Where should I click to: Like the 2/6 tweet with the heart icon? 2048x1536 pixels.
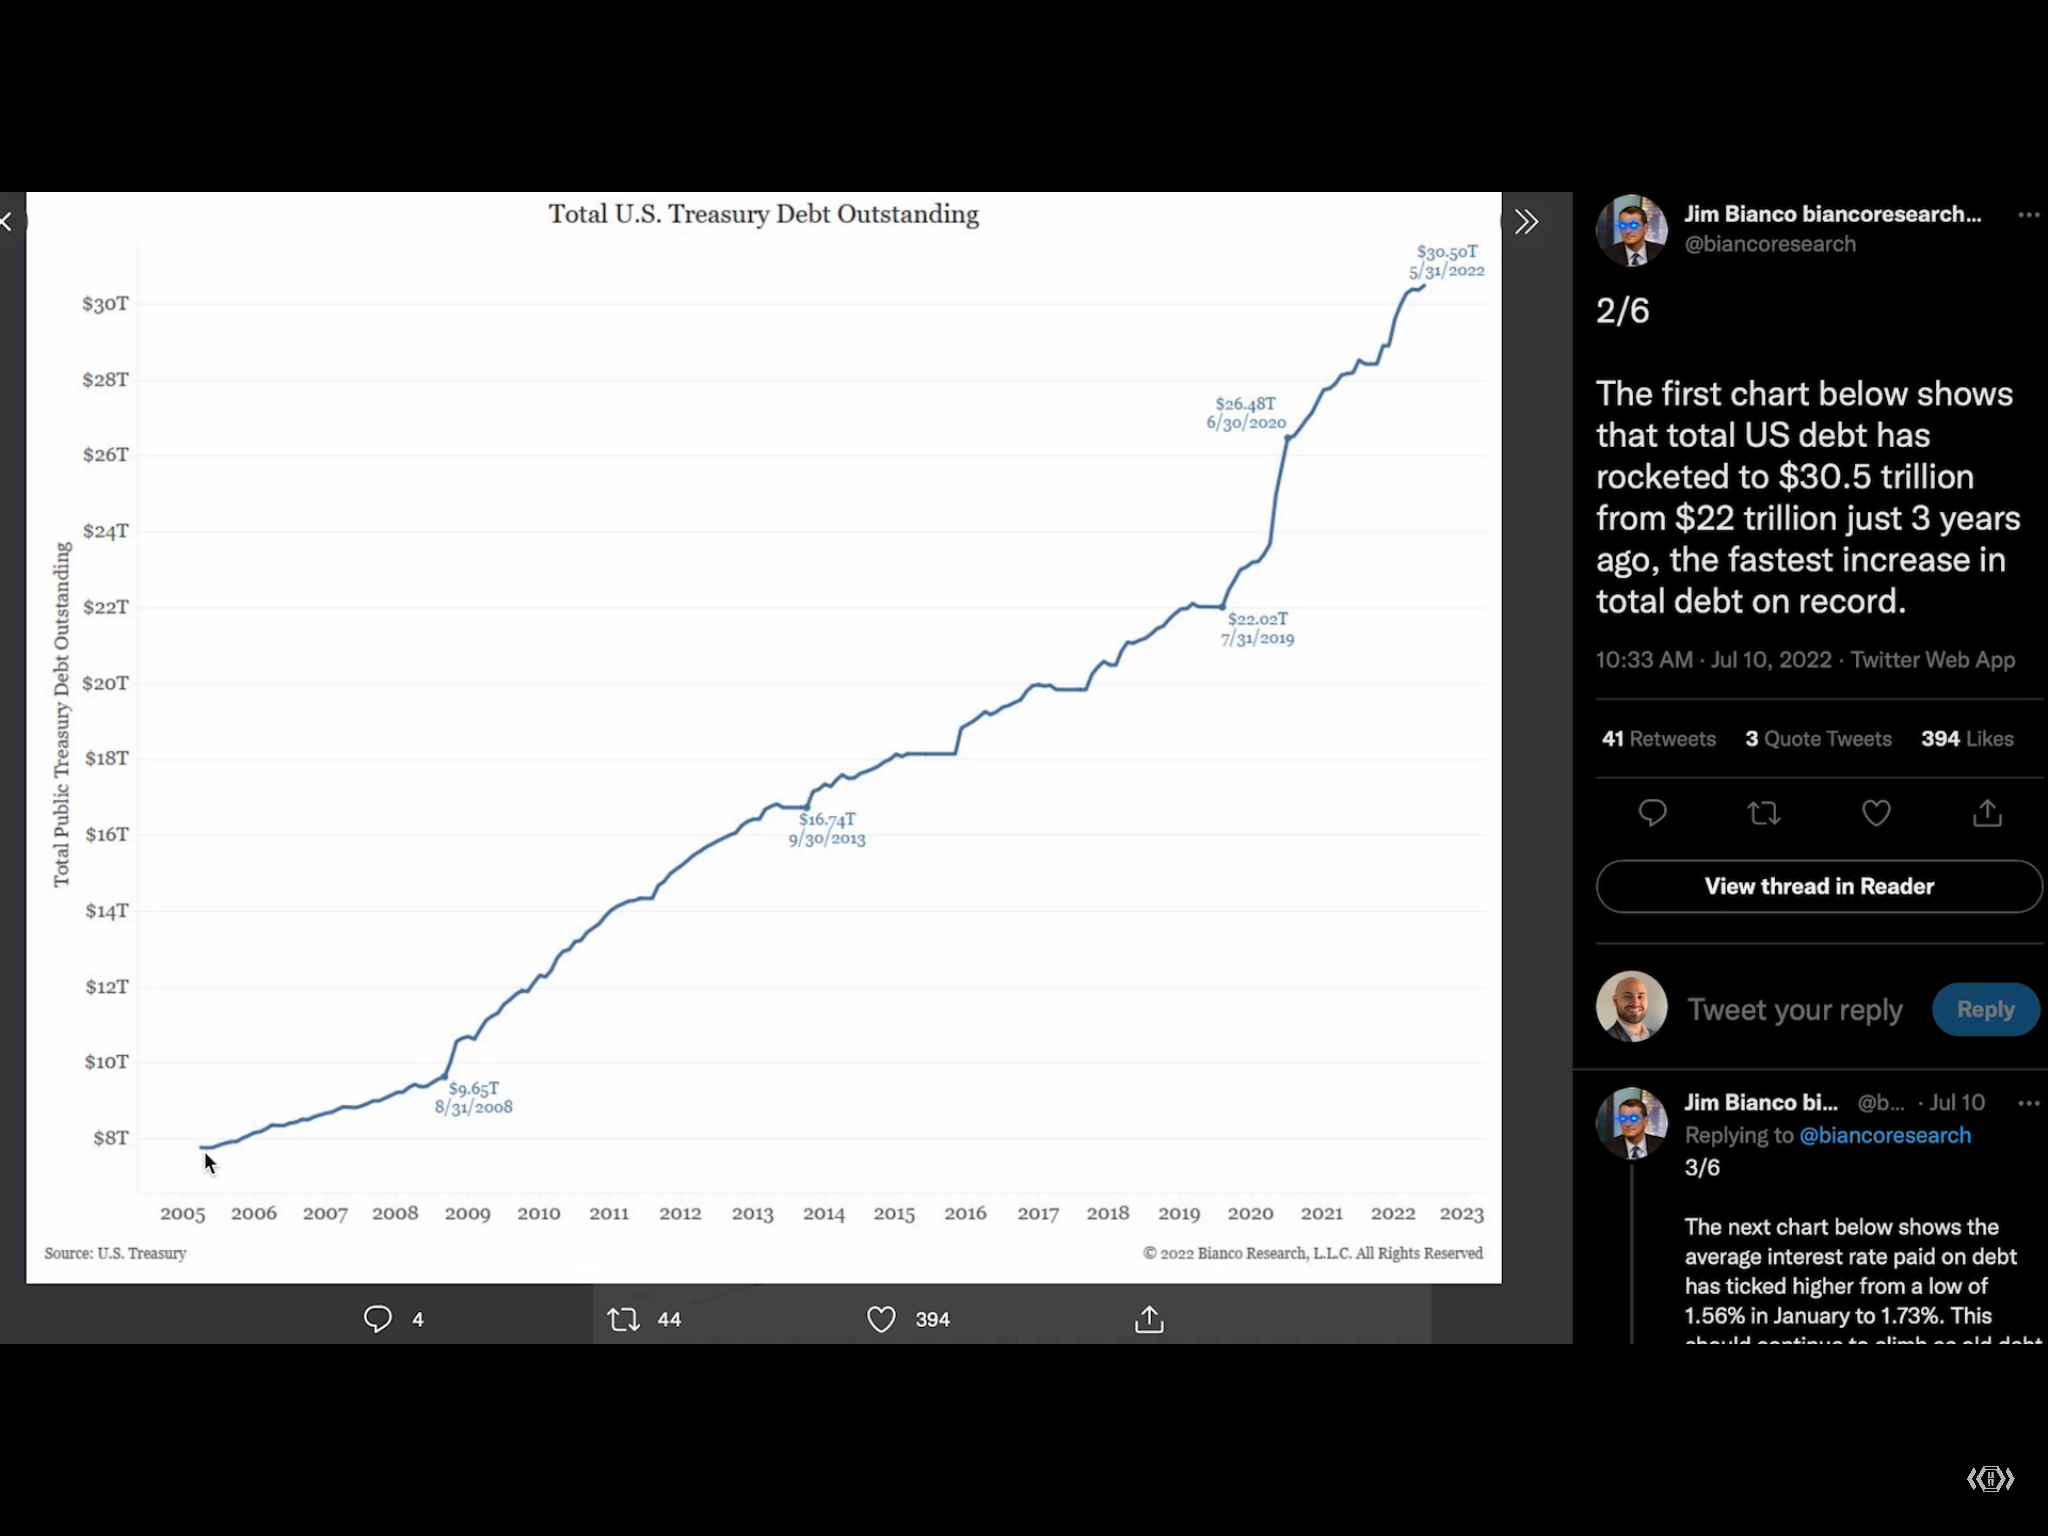(1876, 813)
